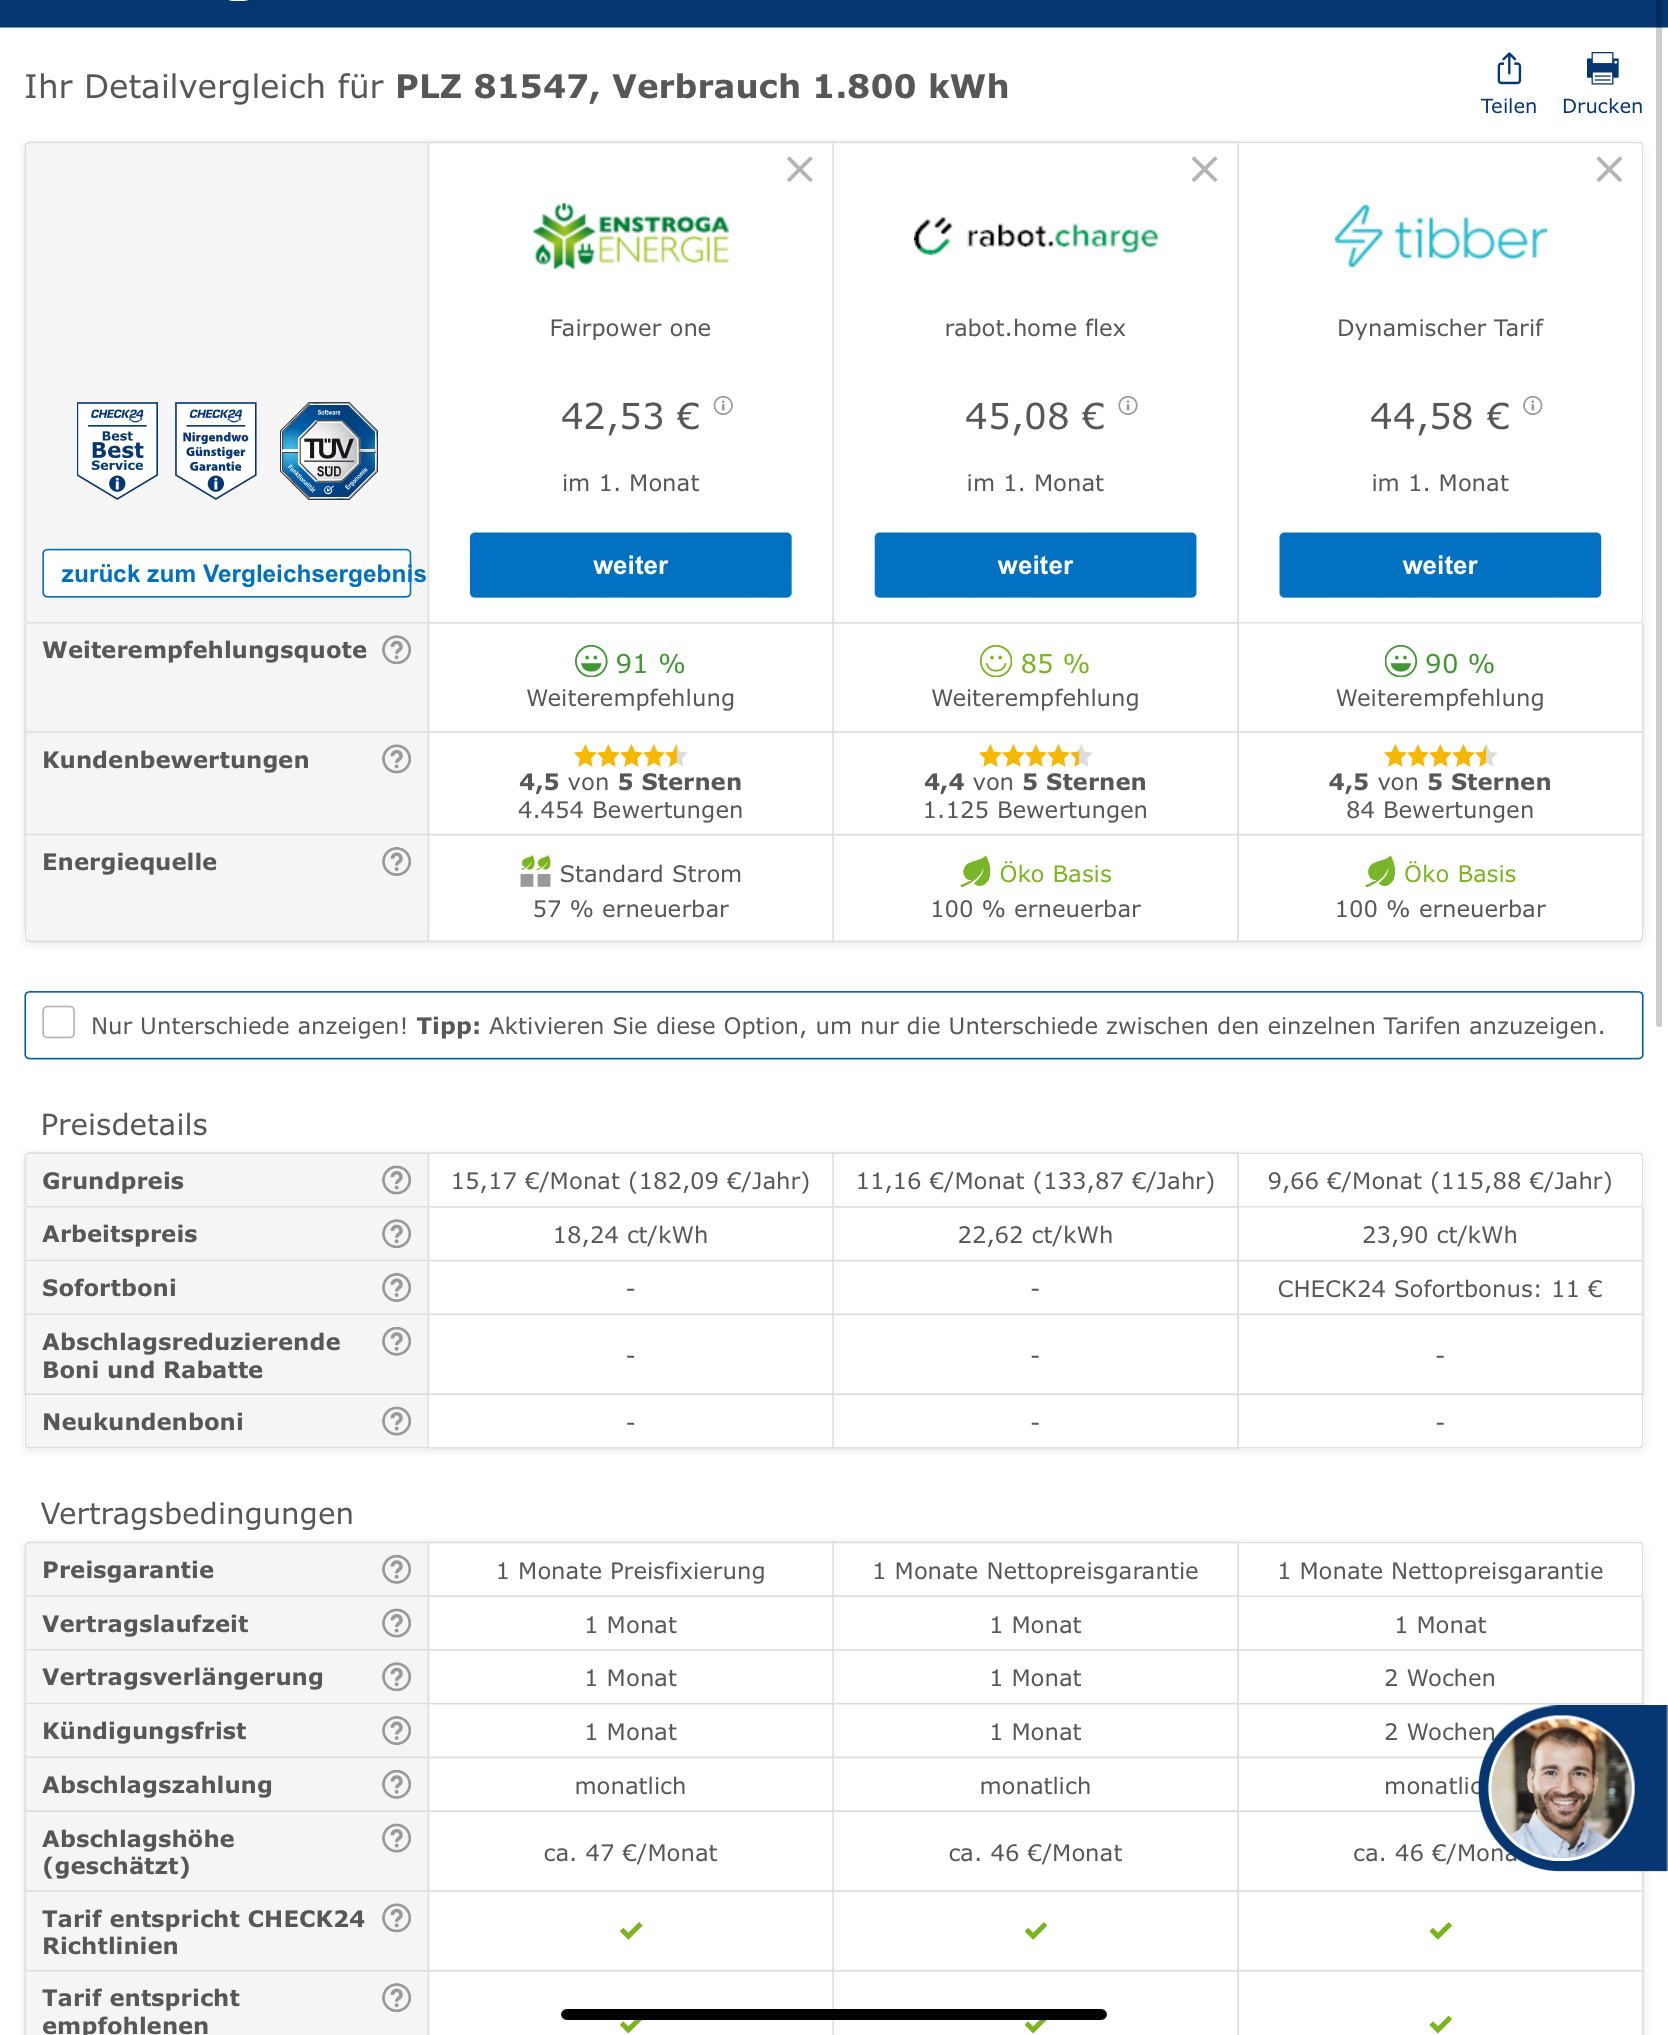Open help for Abschlagshöhe (geschätzt)
The image size is (1668, 2035).
397,1839
